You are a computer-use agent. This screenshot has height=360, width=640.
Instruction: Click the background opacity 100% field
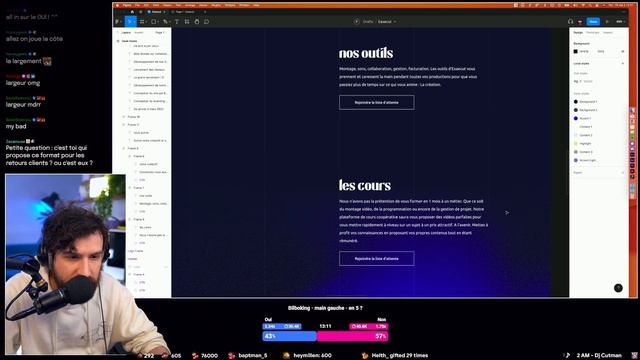pyautogui.click(x=601, y=51)
